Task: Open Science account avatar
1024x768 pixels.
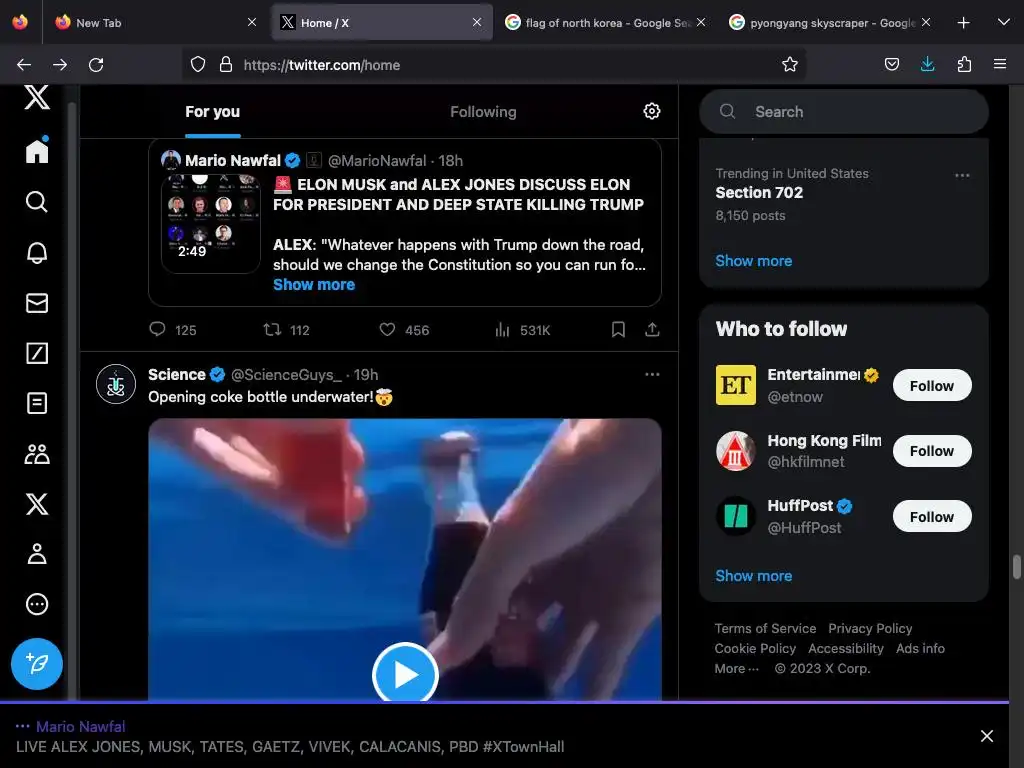Action: (x=116, y=384)
